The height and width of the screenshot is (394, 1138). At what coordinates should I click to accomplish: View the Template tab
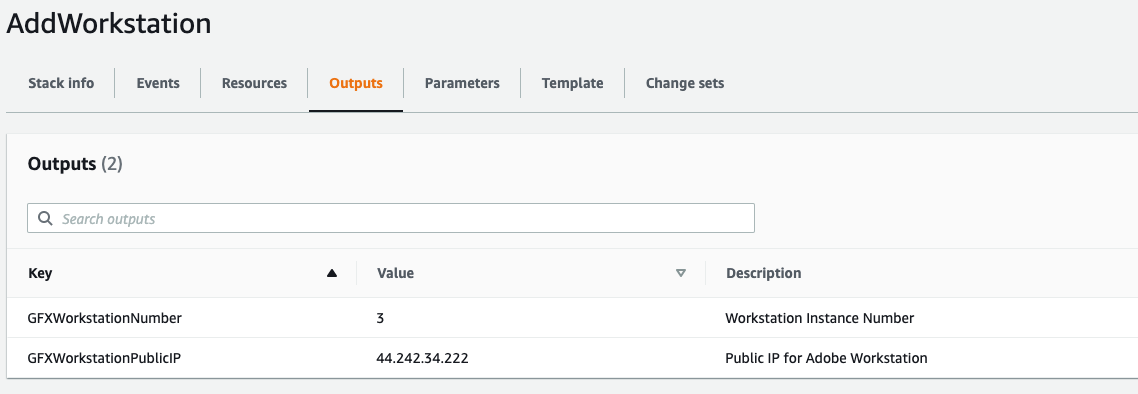tap(572, 83)
